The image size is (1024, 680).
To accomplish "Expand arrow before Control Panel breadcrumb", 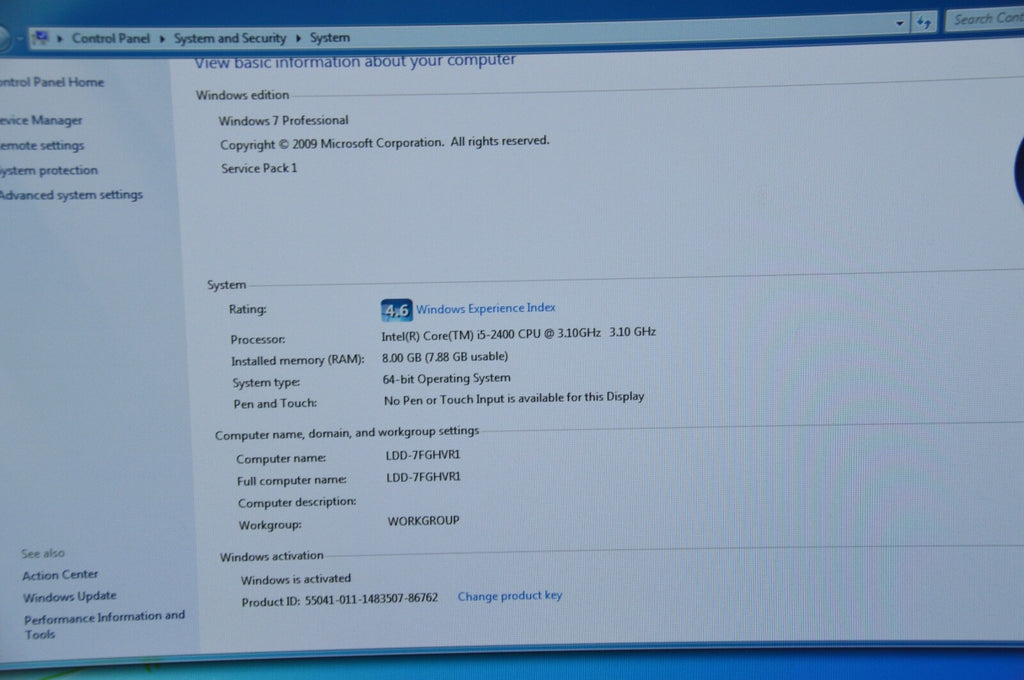I will pos(59,39).
